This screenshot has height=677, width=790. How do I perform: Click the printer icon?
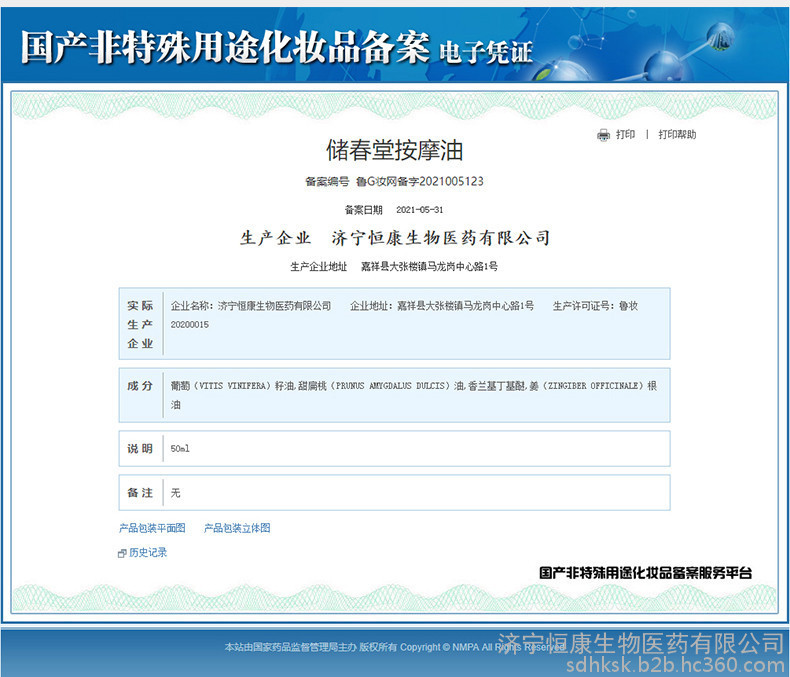pos(603,135)
